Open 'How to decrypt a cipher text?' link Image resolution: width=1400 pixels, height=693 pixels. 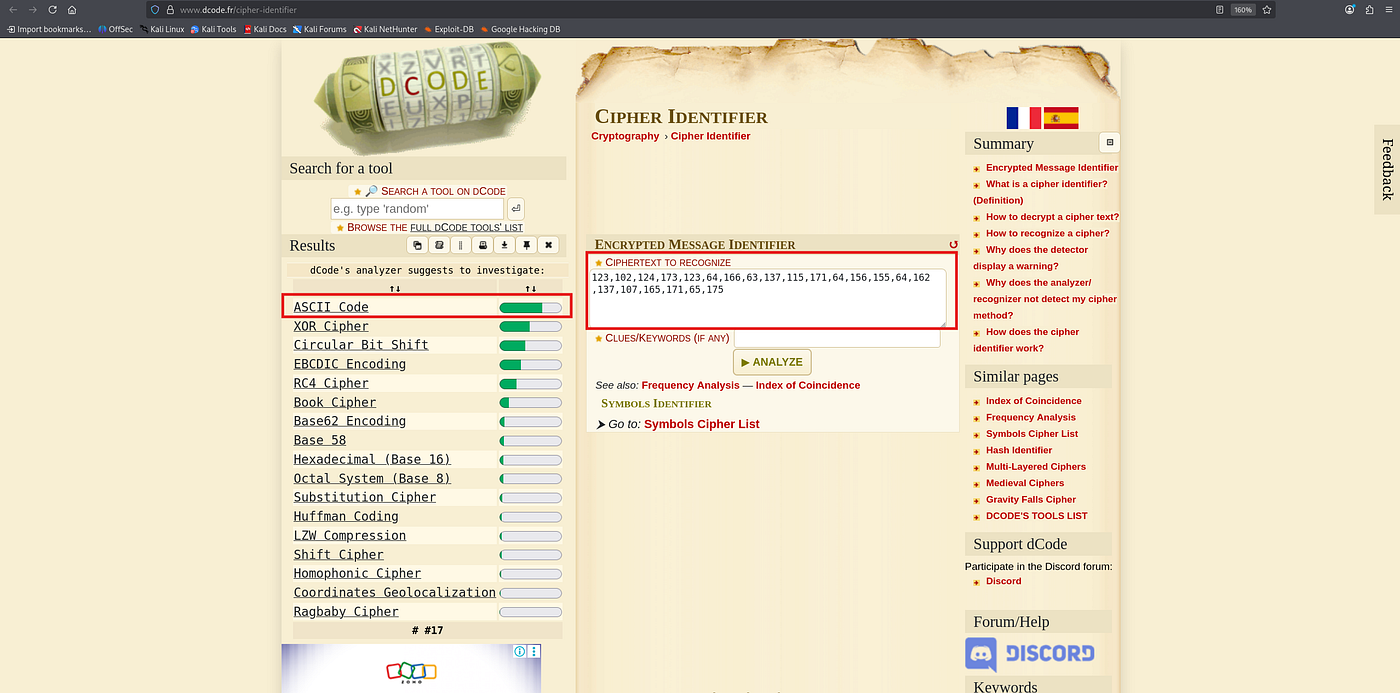click(x=1052, y=216)
